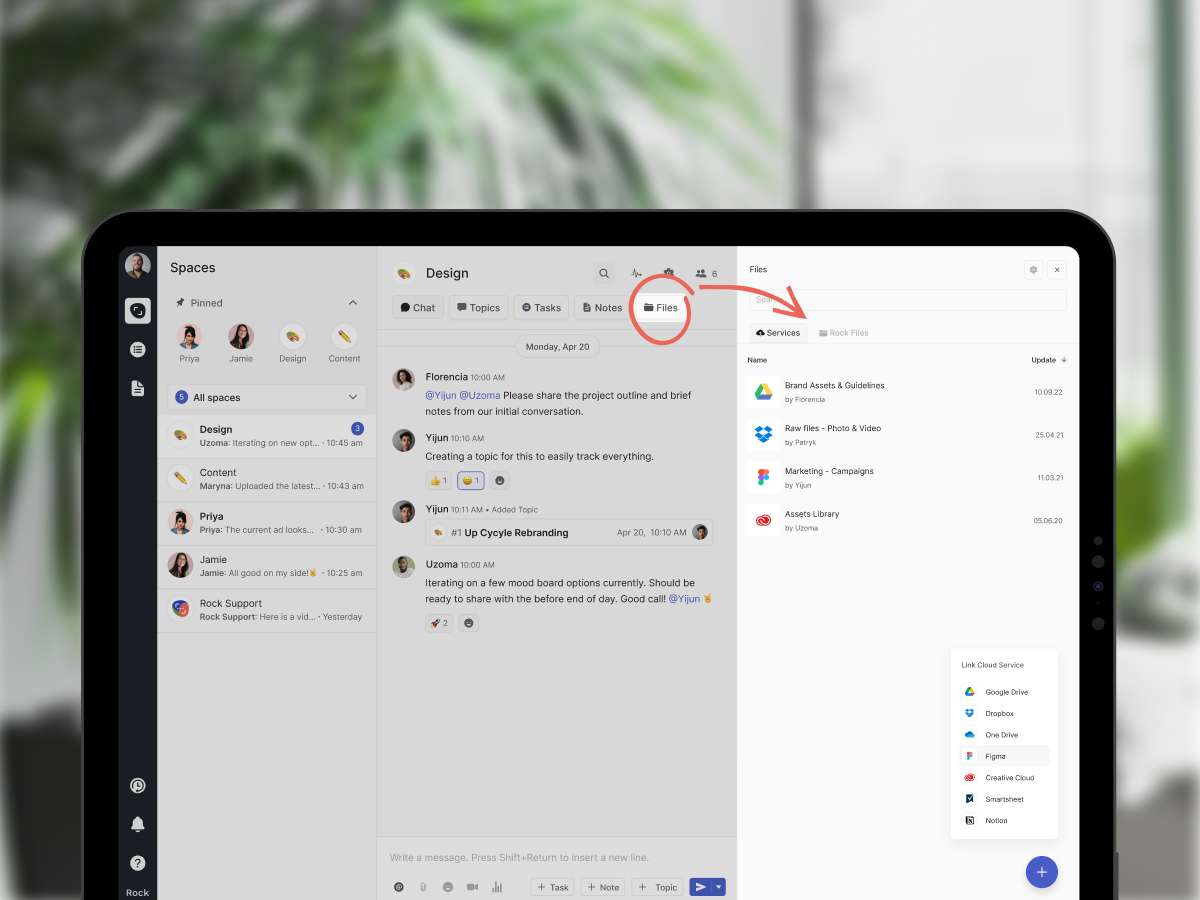Image resolution: width=1200 pixels, height=900 pixels.
Task: Open the tasks list icon in left sidebar
Action: [x=138, y=350]
